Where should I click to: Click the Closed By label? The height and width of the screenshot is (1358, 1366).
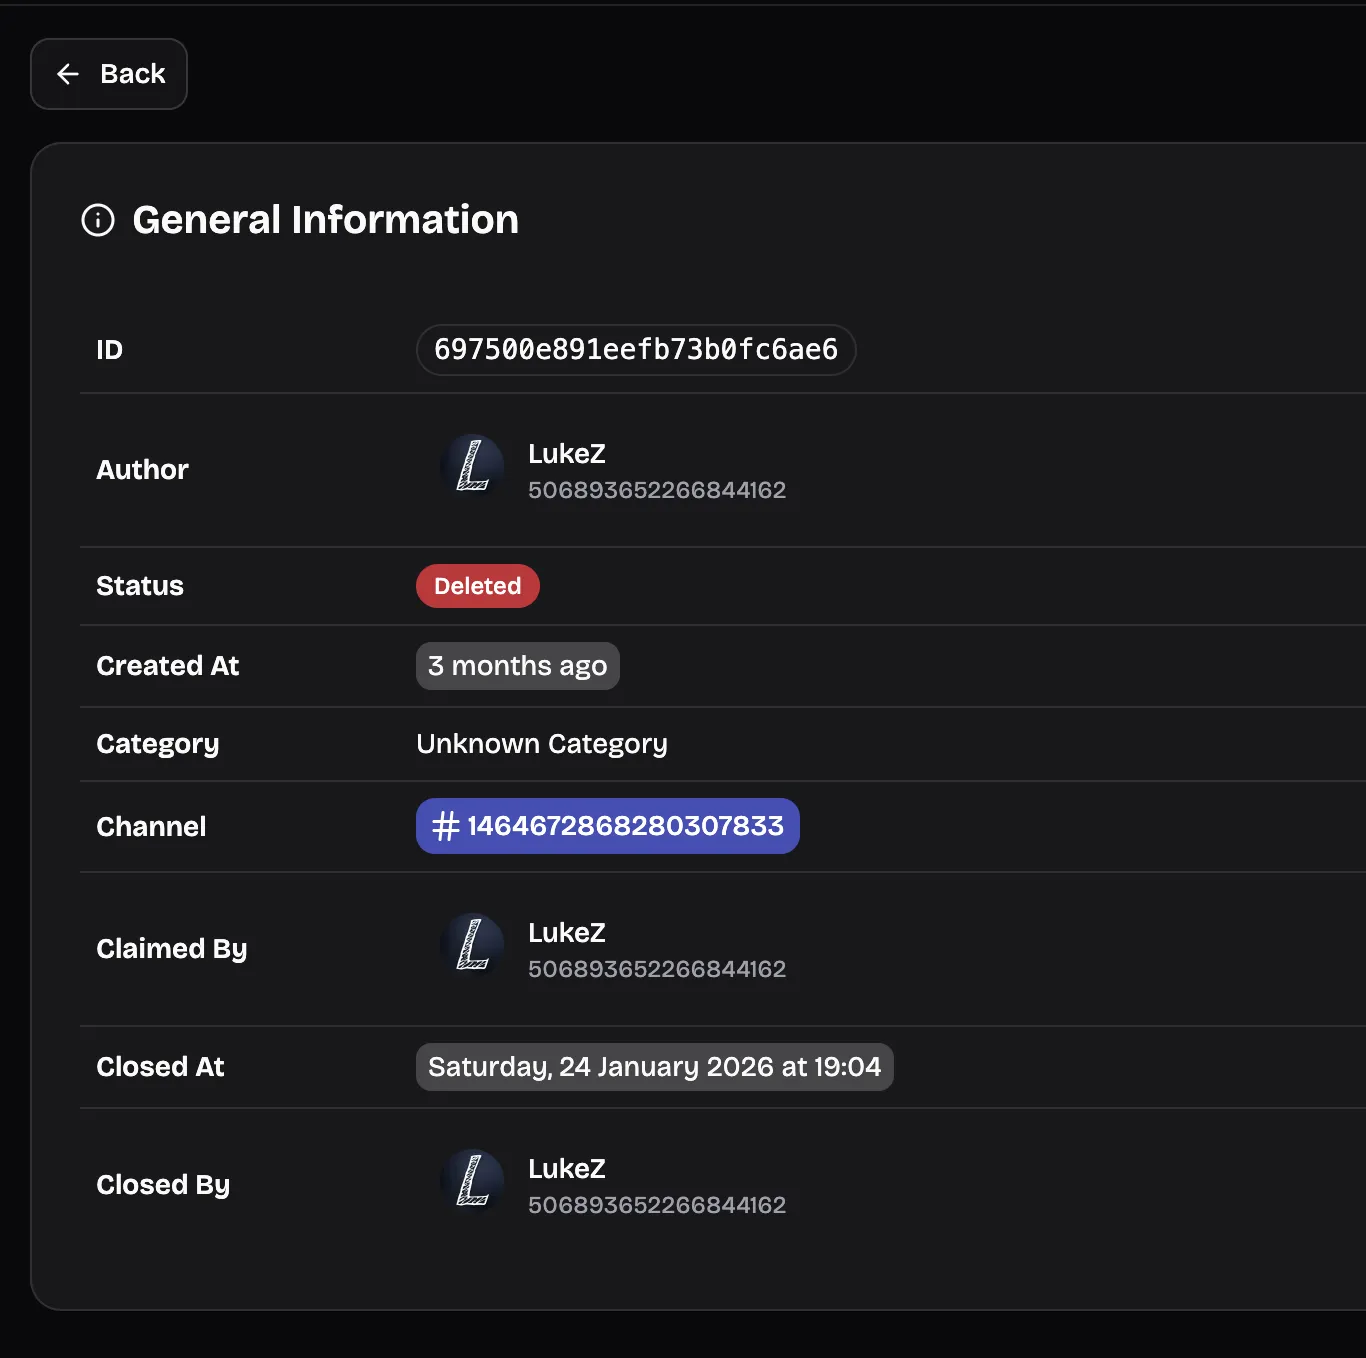(x=163, y=1185)
